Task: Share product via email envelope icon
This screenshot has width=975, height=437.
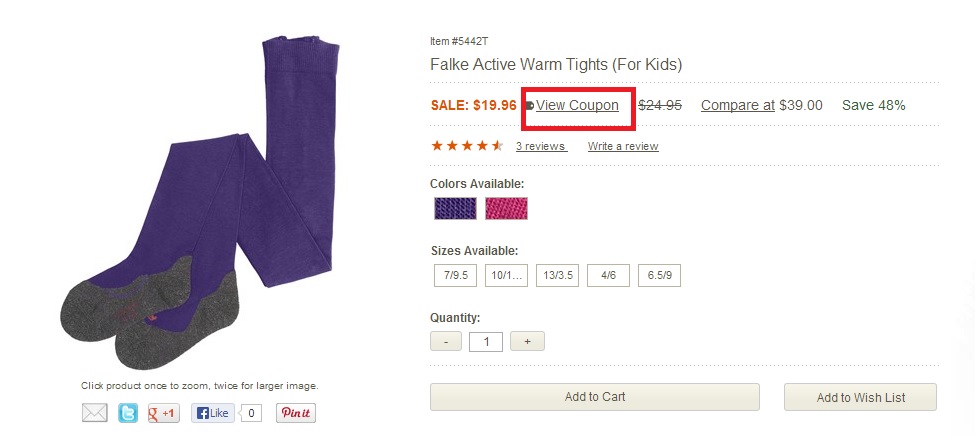Action: [94, 413]
